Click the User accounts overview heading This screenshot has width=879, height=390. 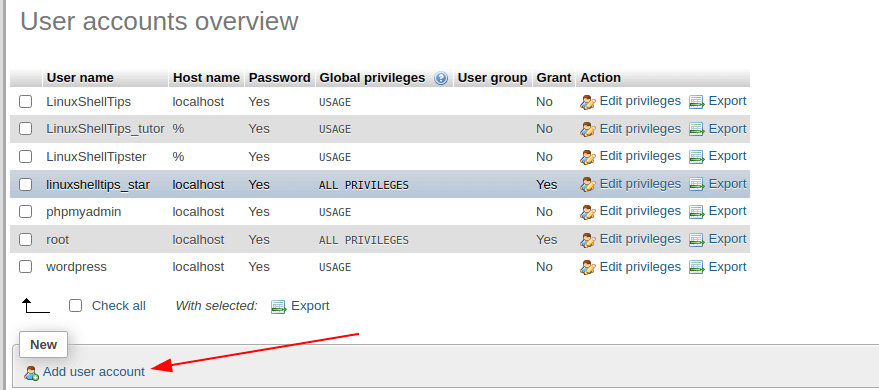159,21
